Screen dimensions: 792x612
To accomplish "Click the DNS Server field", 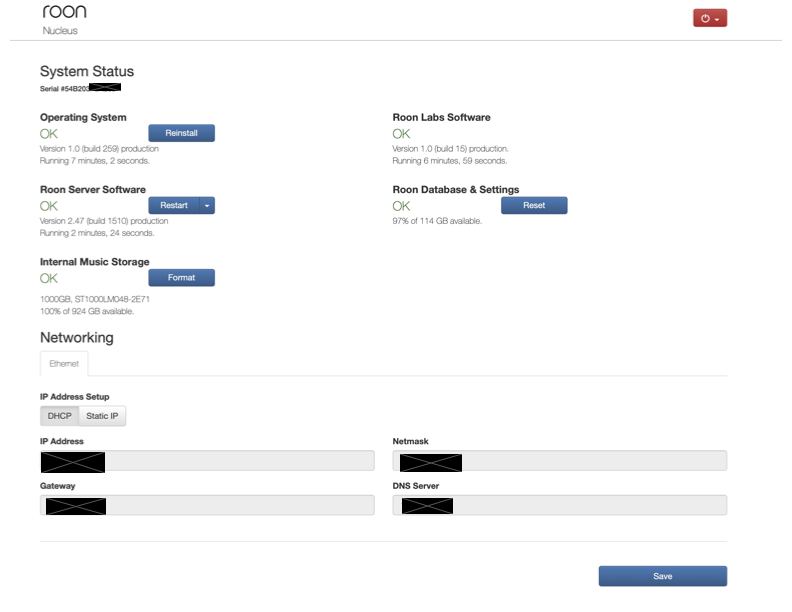I will [x=560, y=505].
